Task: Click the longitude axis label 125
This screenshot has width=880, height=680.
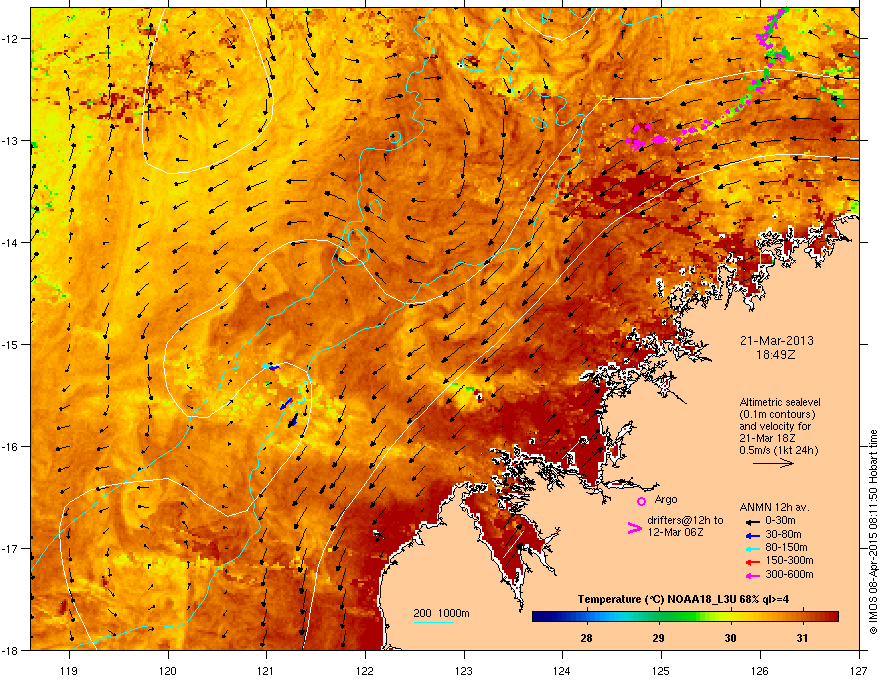Action: 661,670
